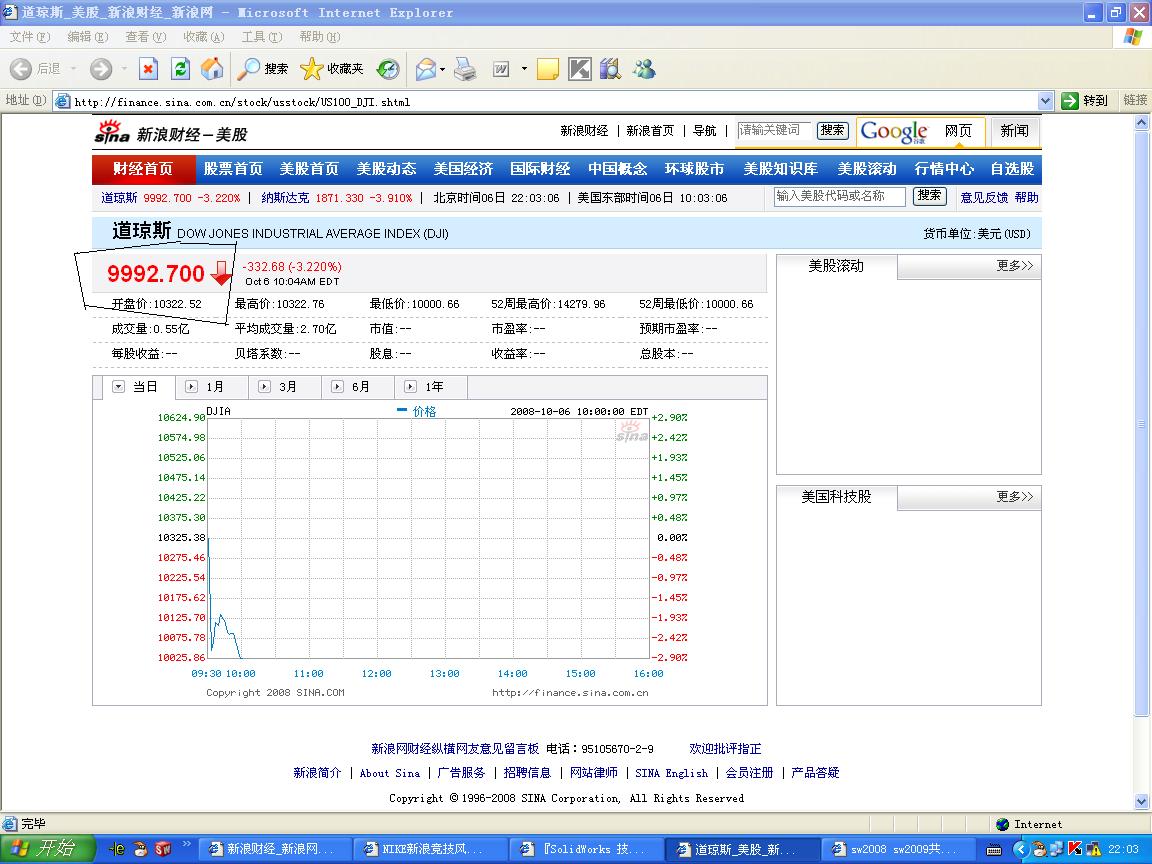Click the 搜索 button beside stock code field
The height and width of the screenshot is (864, 1152).
click(929, 195)
